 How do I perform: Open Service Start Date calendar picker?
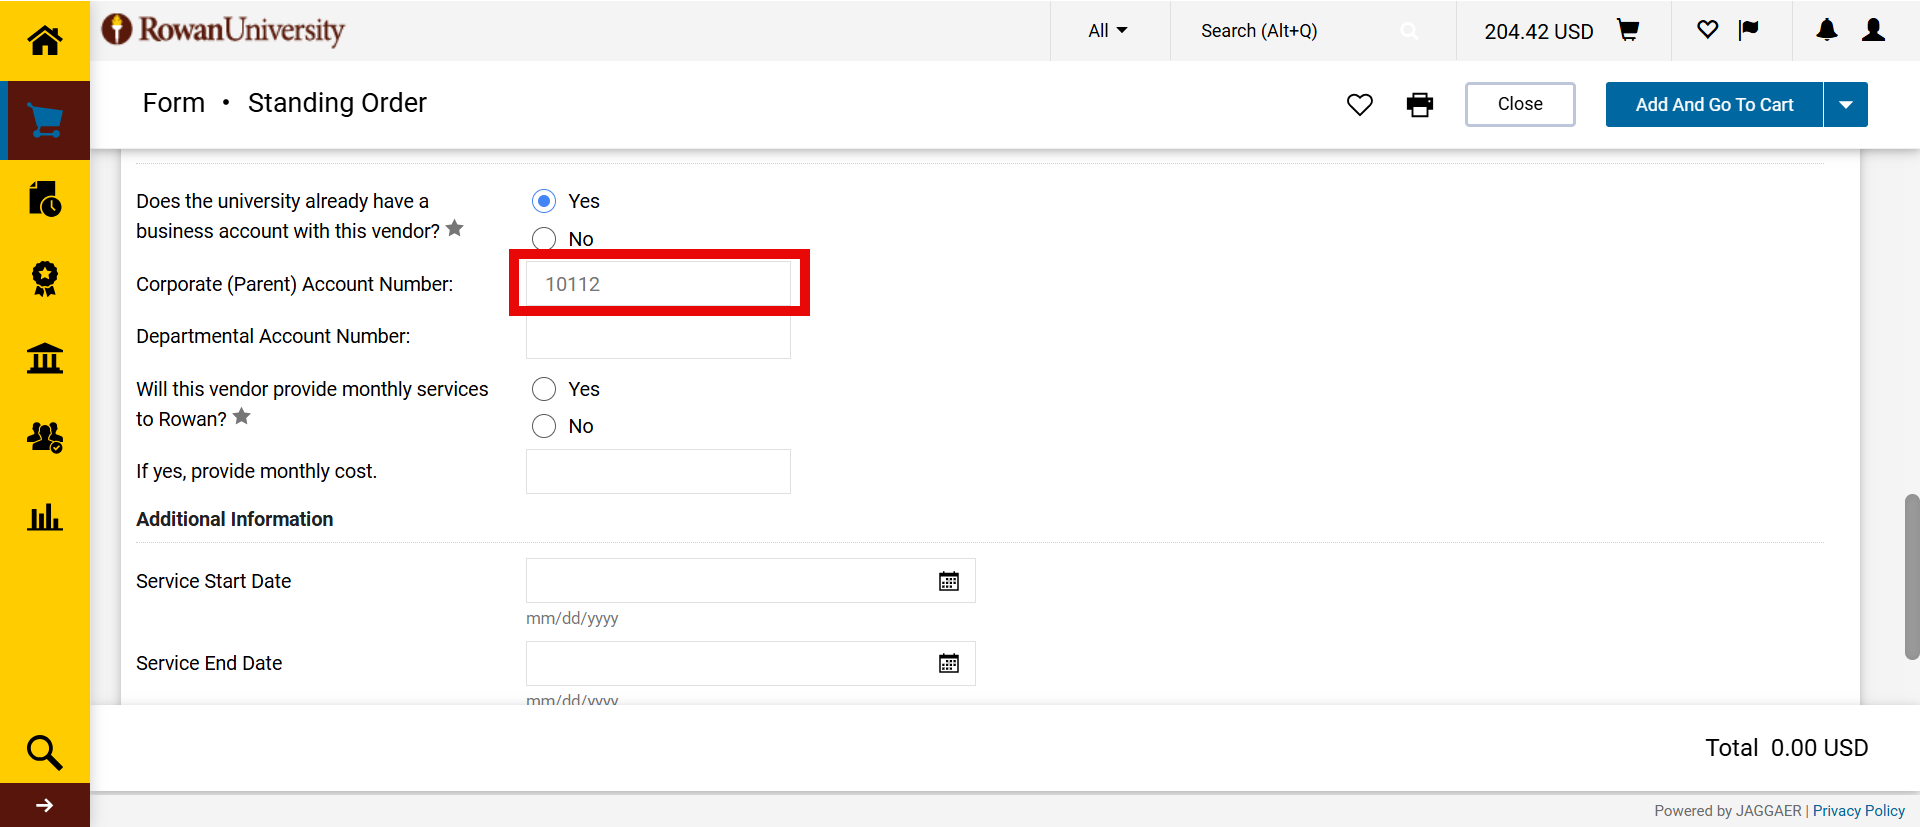point(948,581)
